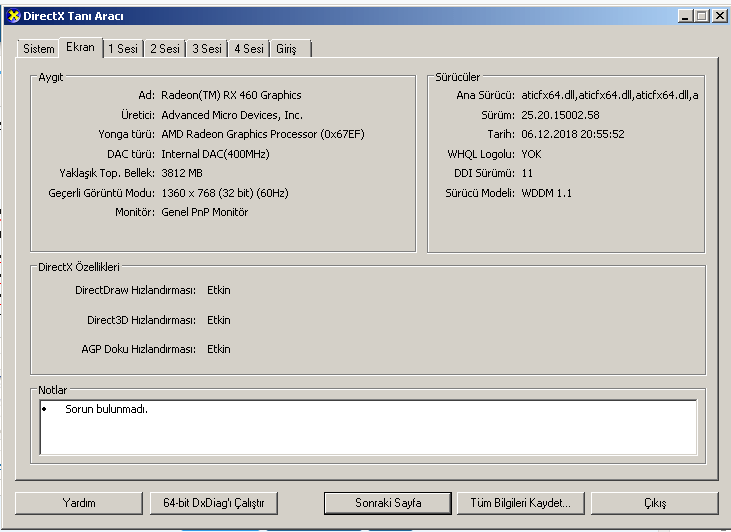Click the 'WHQL Logolu:' label
Screen dimensions: 731x532
click(x=481, y=154)
